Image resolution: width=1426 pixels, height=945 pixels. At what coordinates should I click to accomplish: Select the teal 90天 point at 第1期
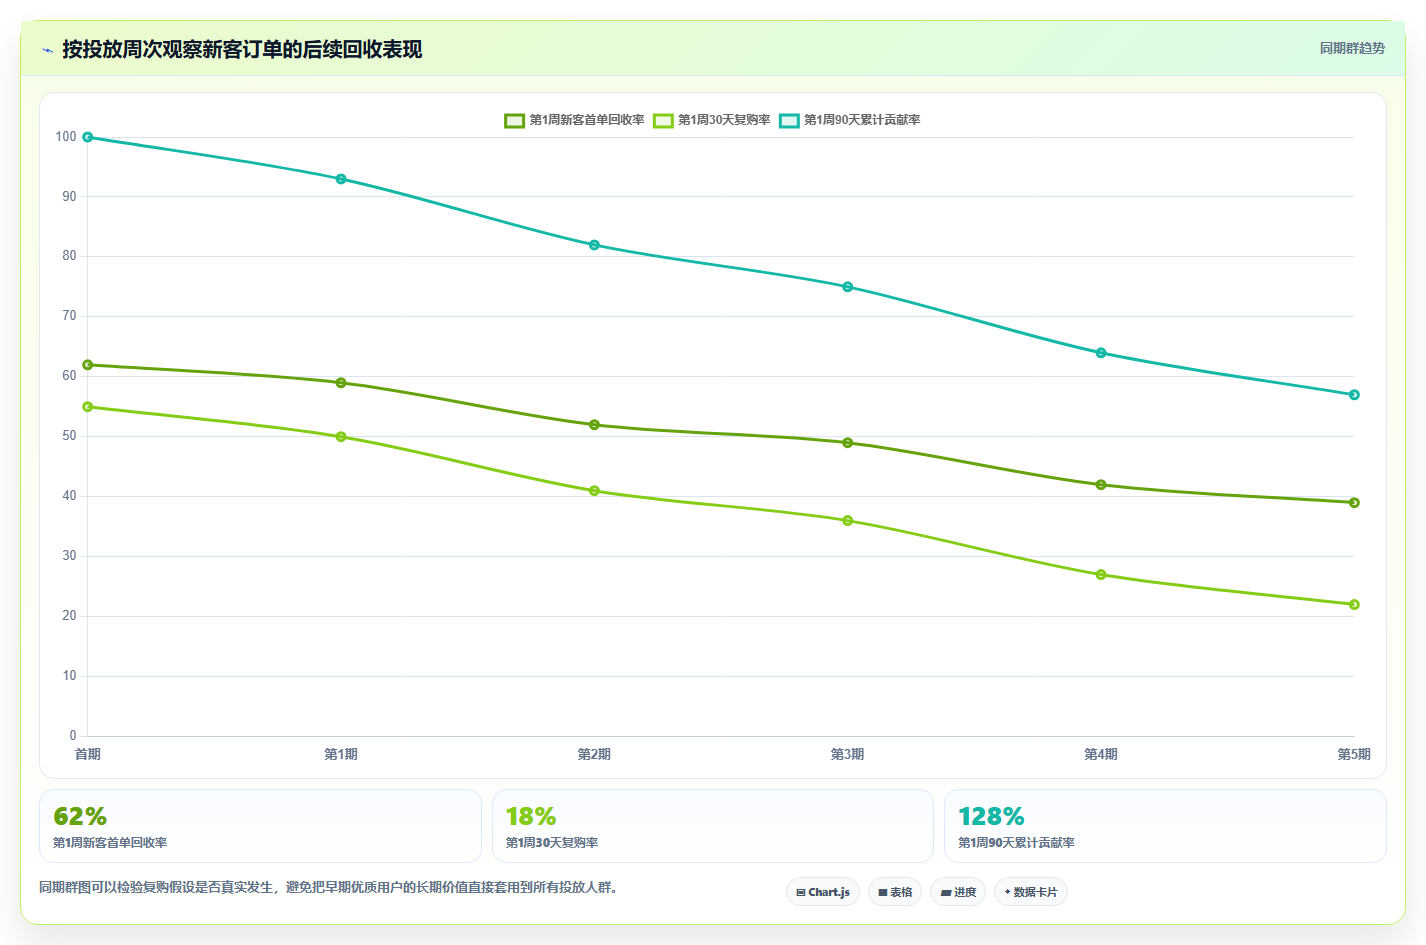[341, 179]
